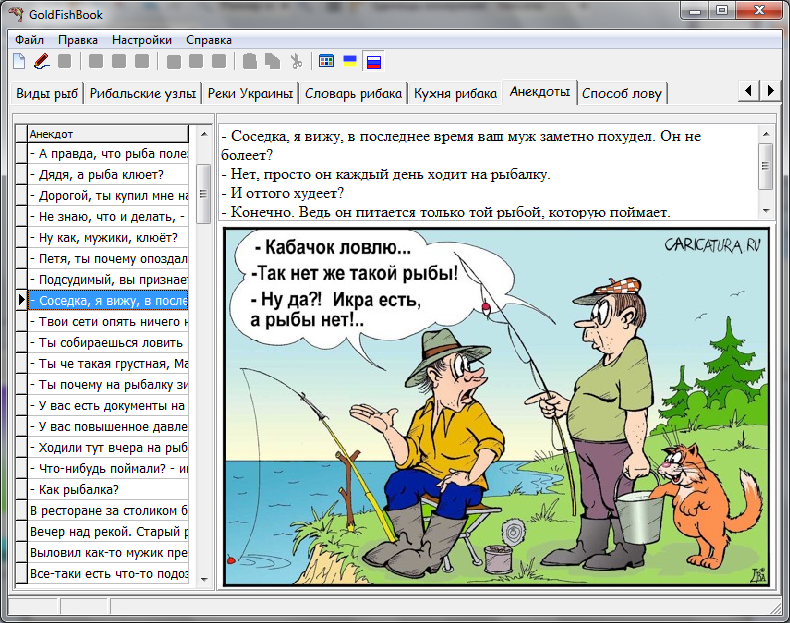Select row "- Ты че такая грустная, Ма"

point(108,364)
